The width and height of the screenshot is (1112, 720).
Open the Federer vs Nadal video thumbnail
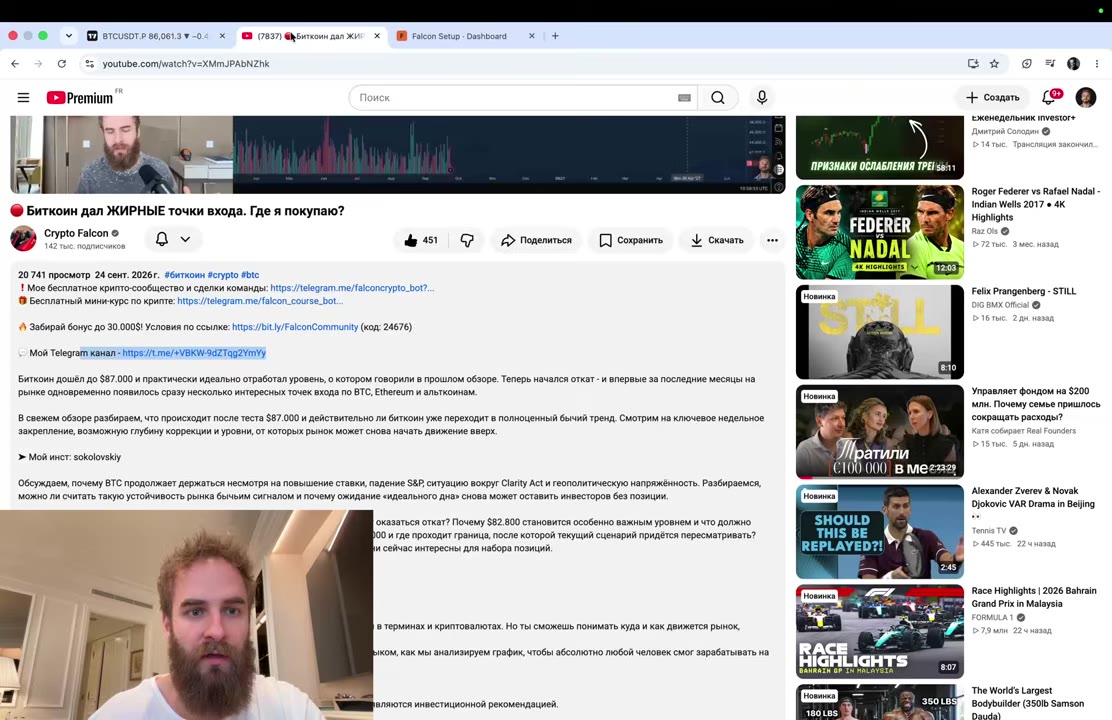coord(879,232)
